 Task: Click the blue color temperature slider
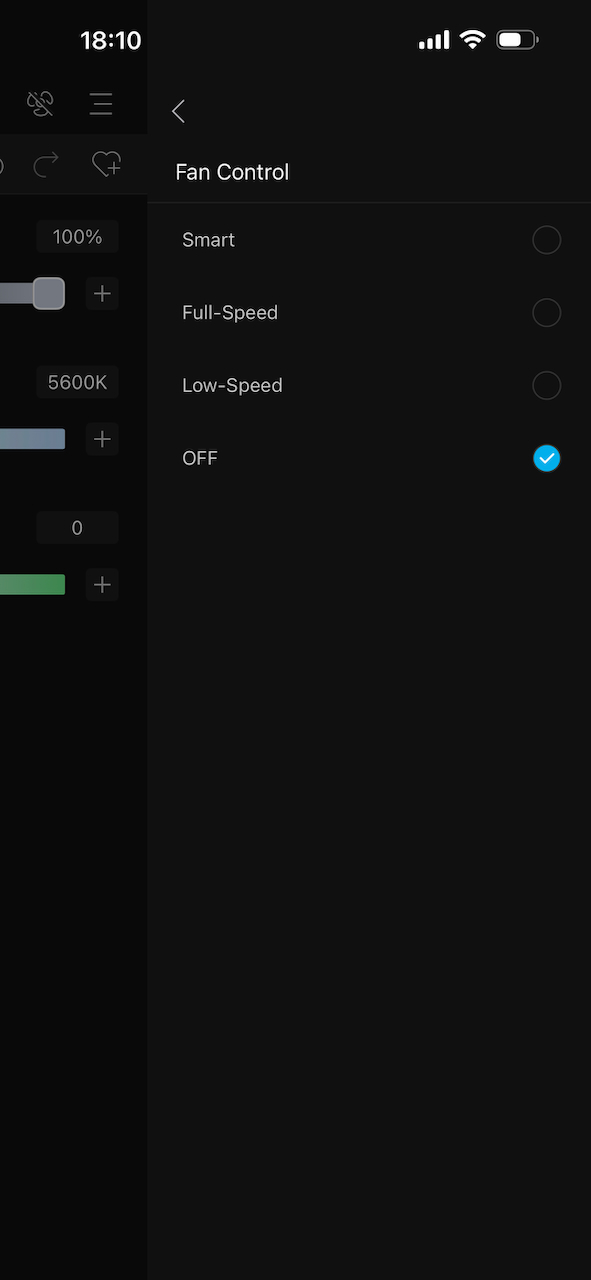click(30, 438)
